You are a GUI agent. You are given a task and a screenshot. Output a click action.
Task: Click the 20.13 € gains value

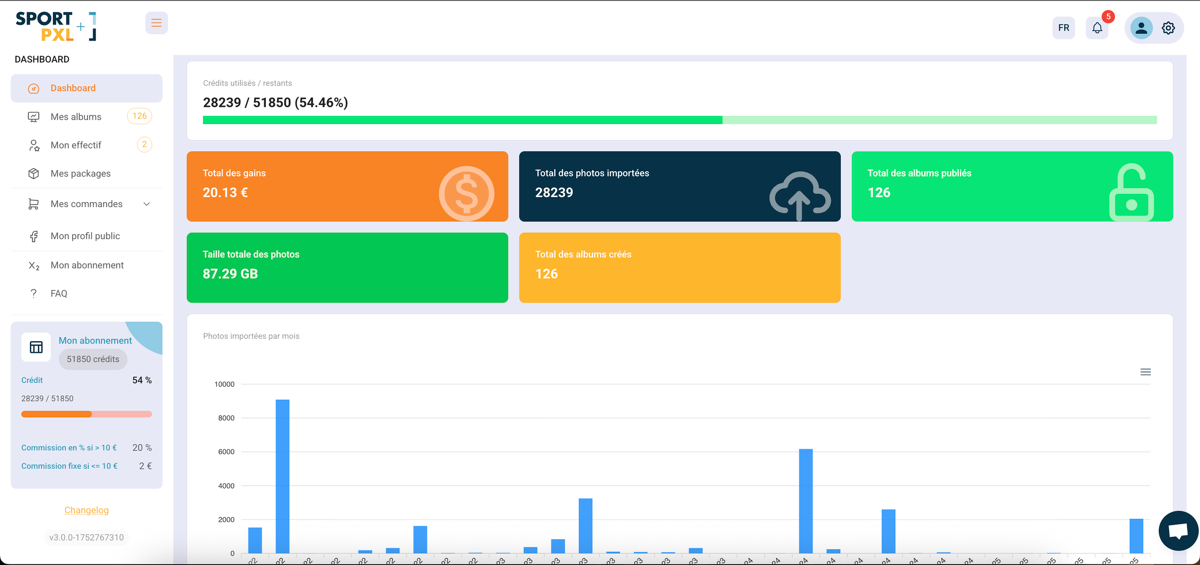[225, 192]
